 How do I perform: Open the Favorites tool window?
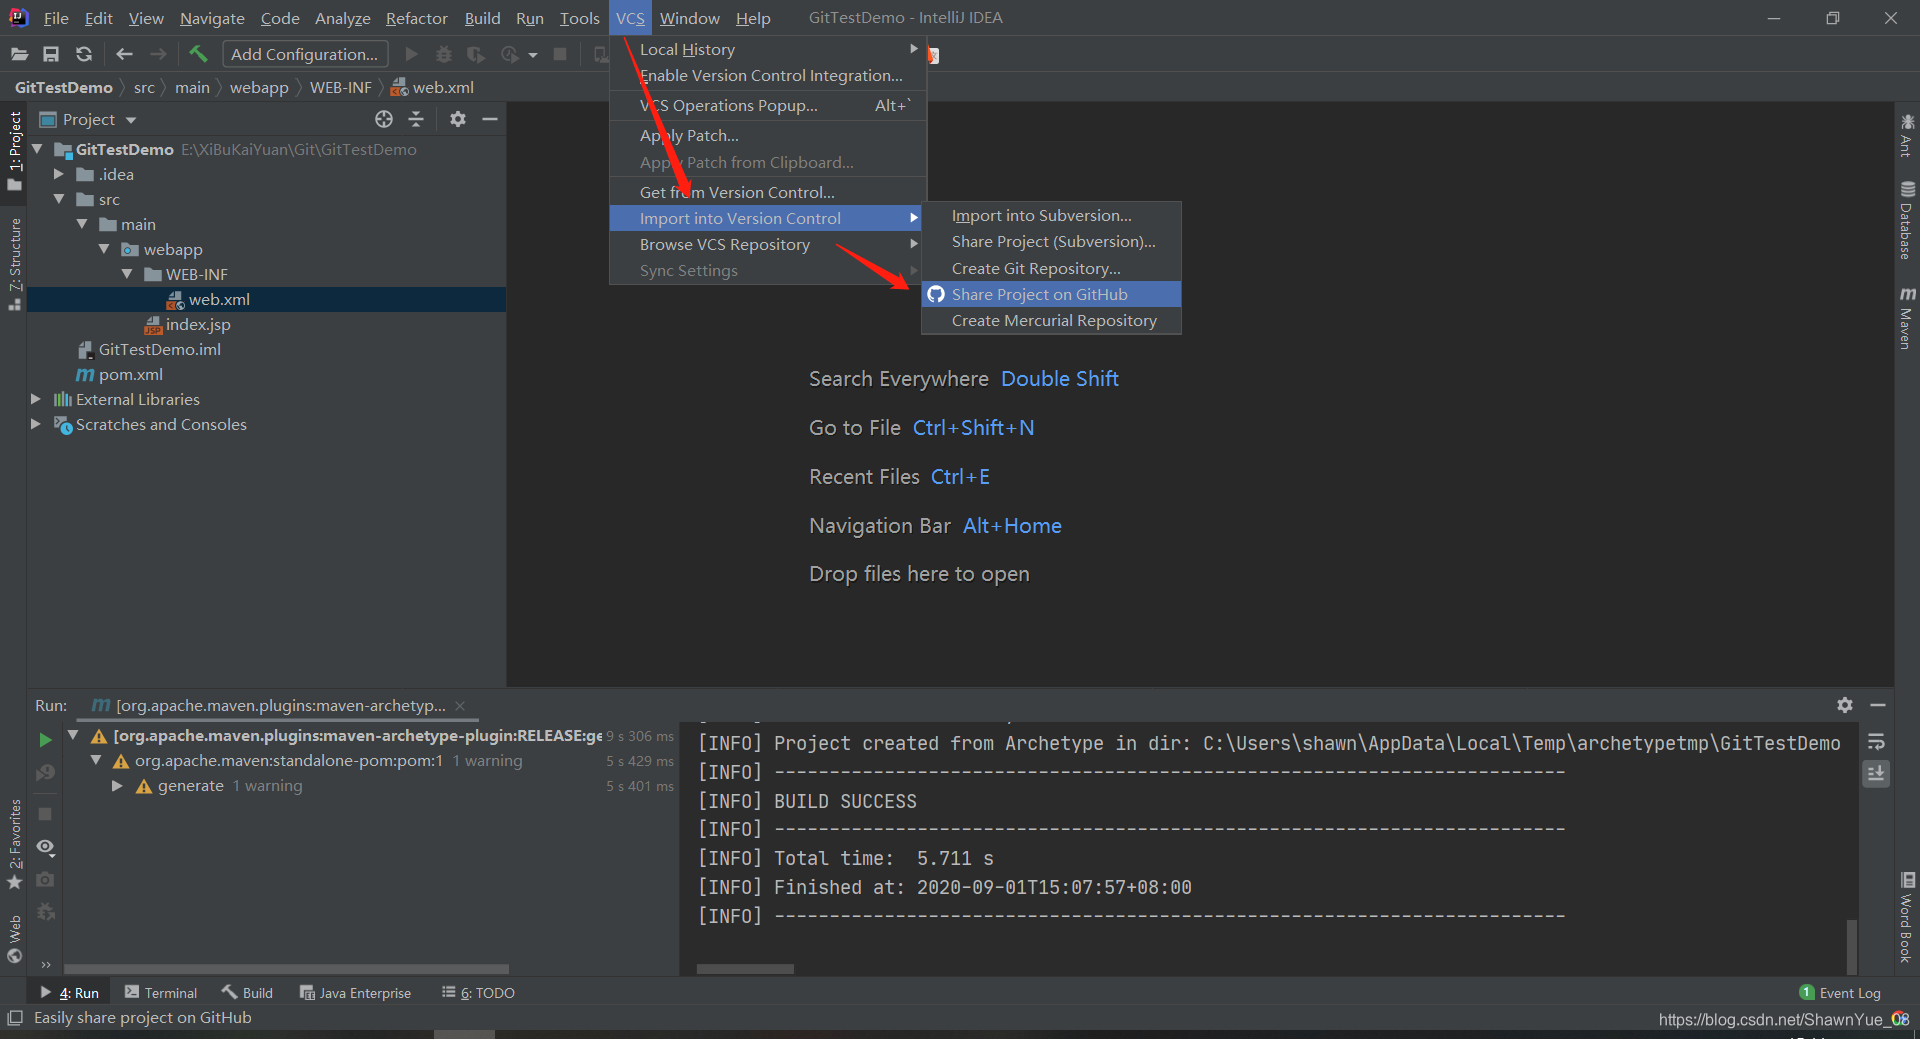tap(15, 844)
